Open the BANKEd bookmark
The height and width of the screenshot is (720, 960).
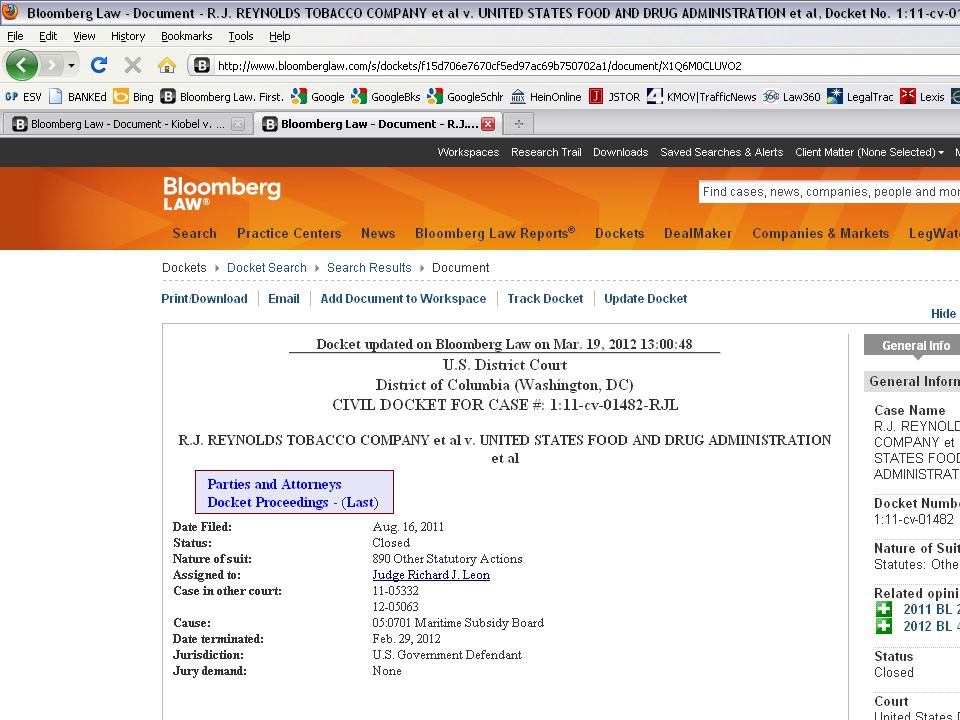[x=78, y=97]
